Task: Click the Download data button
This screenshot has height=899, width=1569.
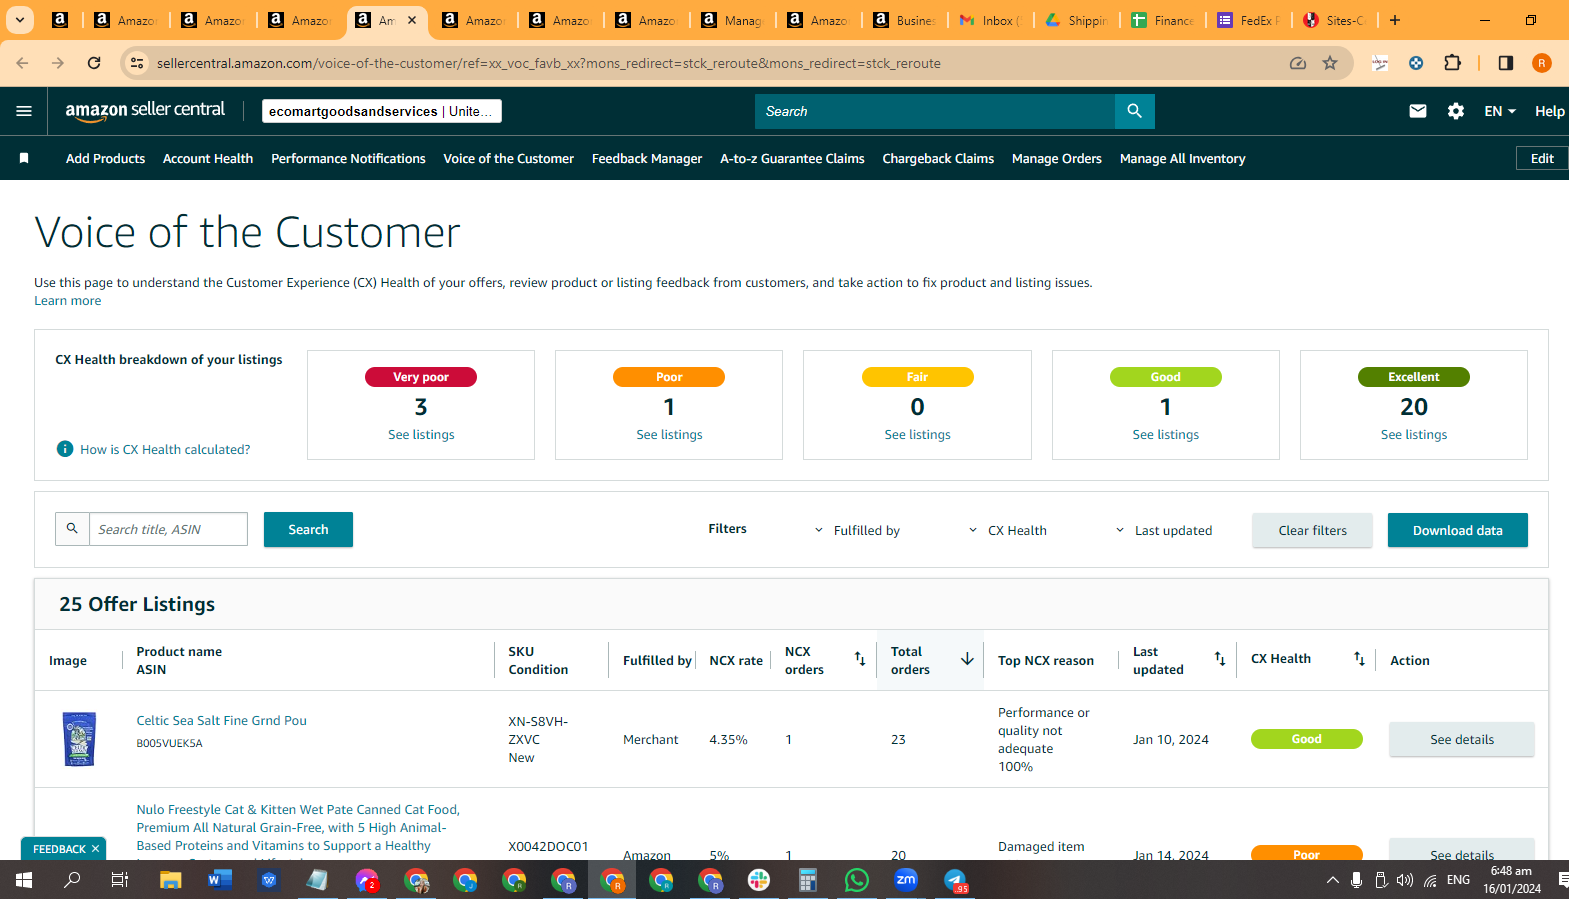Action: [1457, 530]
